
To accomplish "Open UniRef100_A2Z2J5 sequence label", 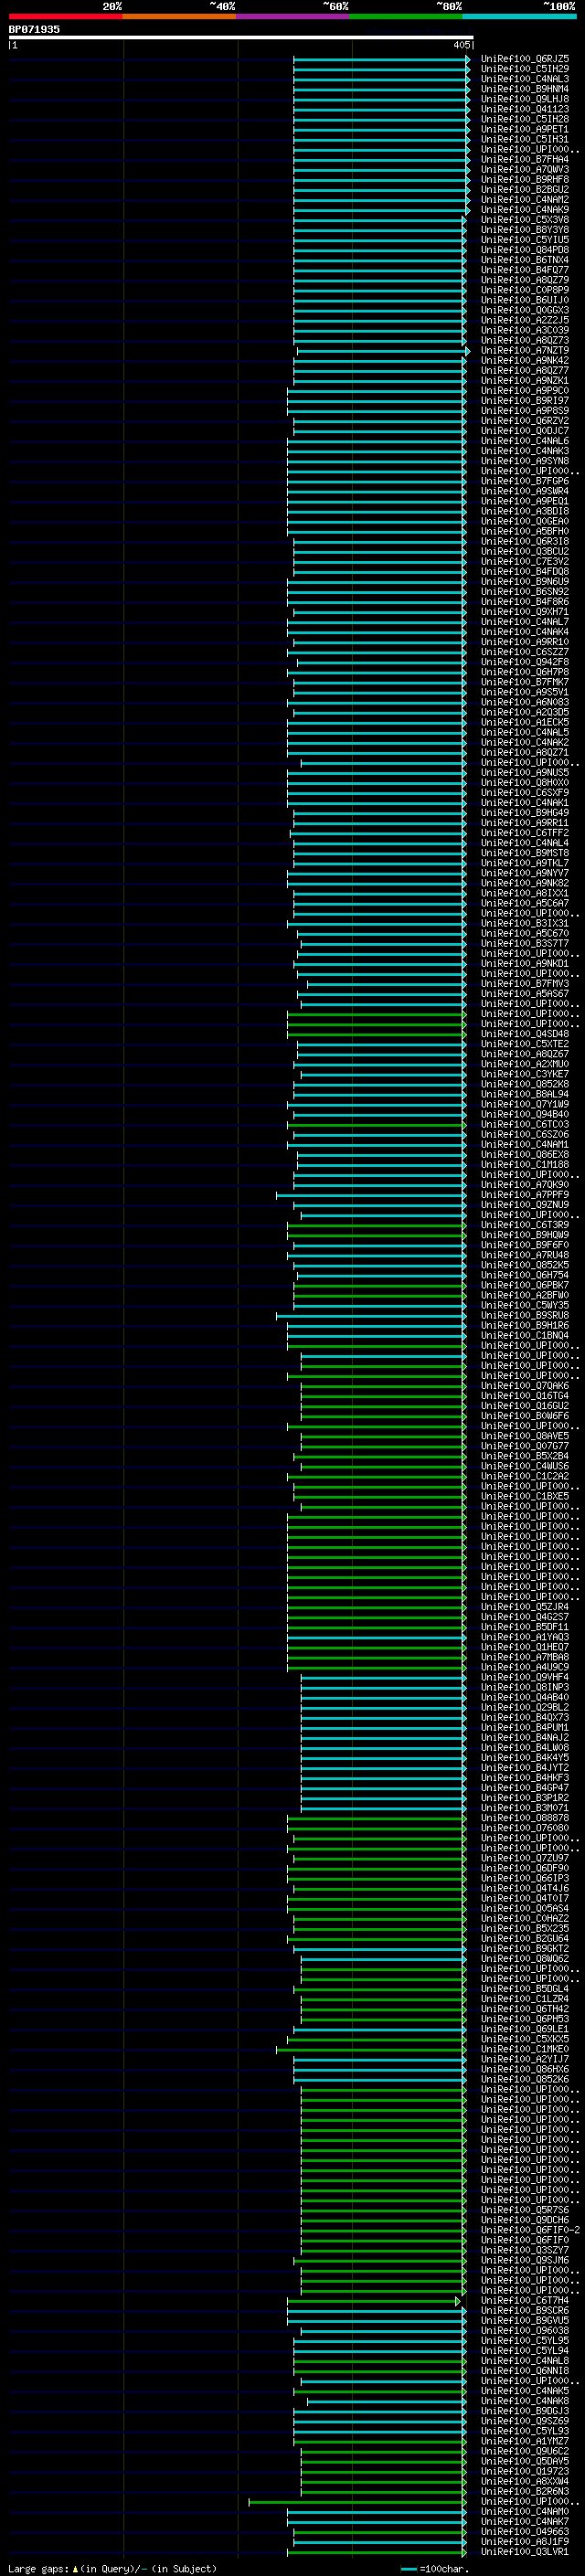I will point(525,320).
